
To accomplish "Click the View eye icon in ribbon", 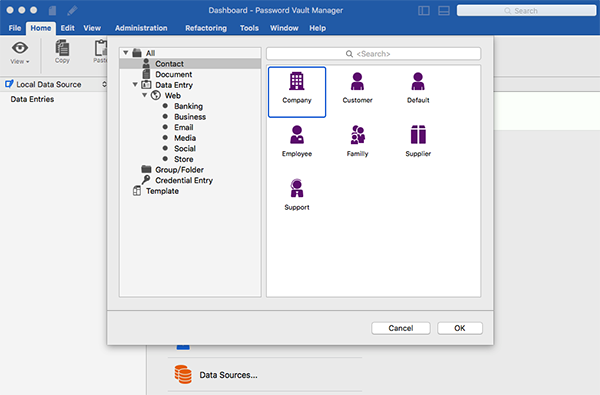I will 20,48.
